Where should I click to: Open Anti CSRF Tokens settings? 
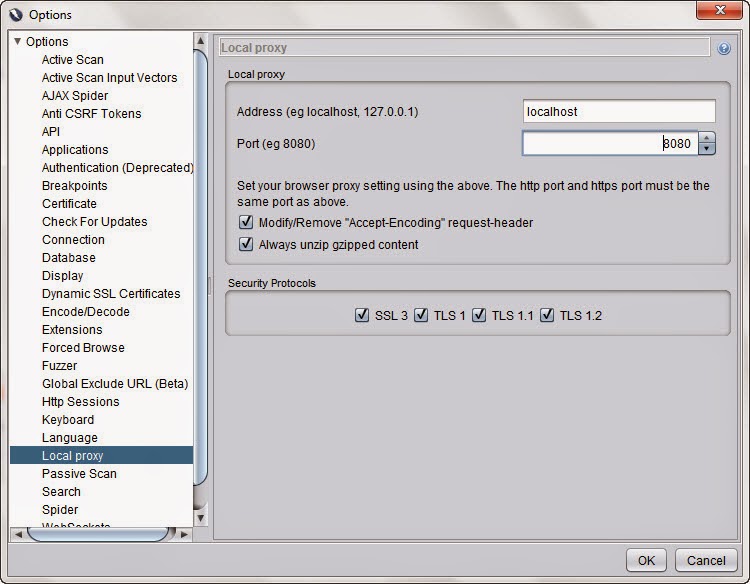tap(92, 114)
